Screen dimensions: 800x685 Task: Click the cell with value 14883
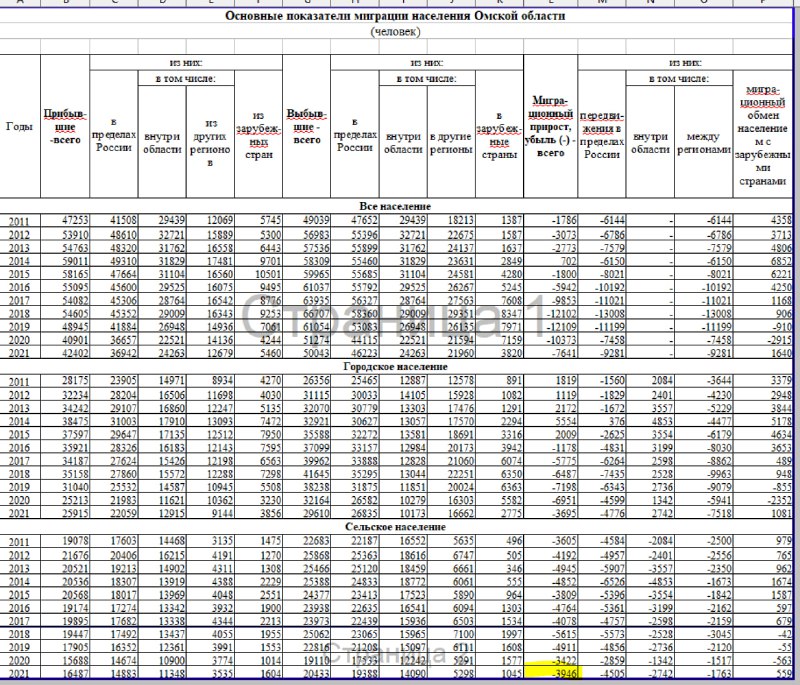point(113,673)
